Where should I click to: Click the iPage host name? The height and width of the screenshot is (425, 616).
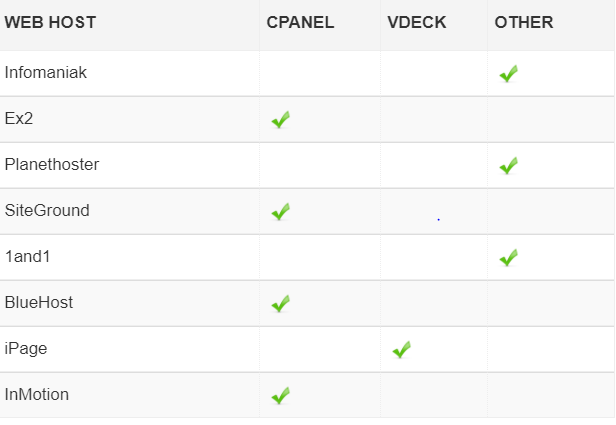(x=26, y=349)
